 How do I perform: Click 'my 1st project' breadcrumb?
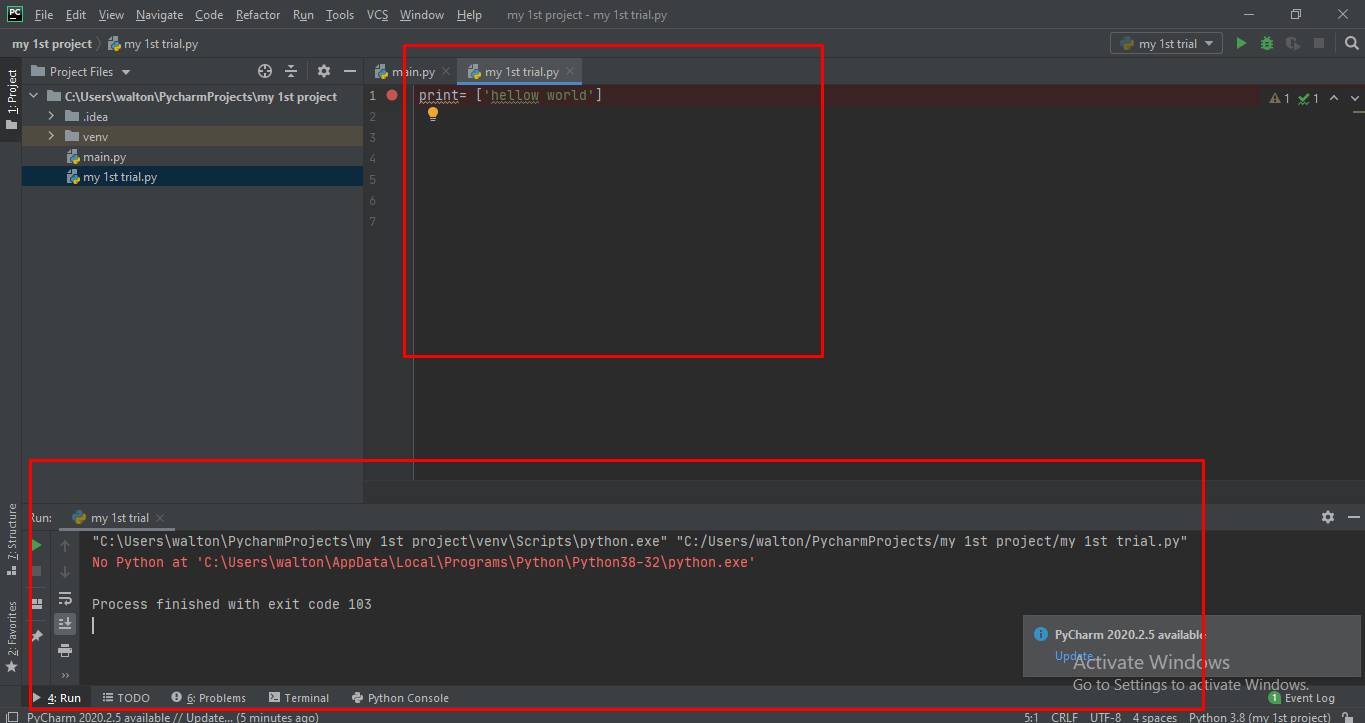[52, 44]
